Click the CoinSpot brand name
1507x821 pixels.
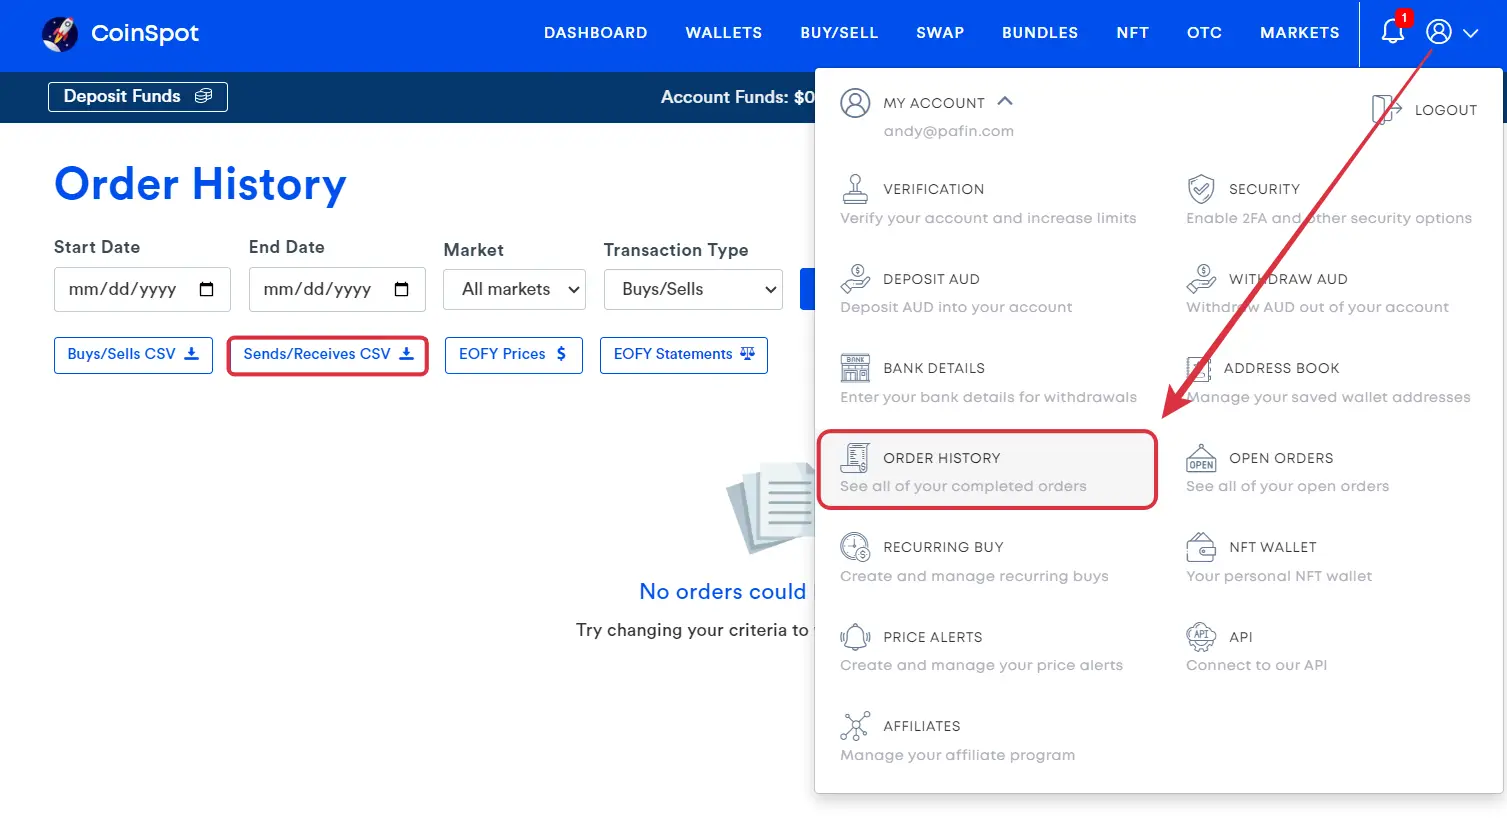[x=145, y=33]
